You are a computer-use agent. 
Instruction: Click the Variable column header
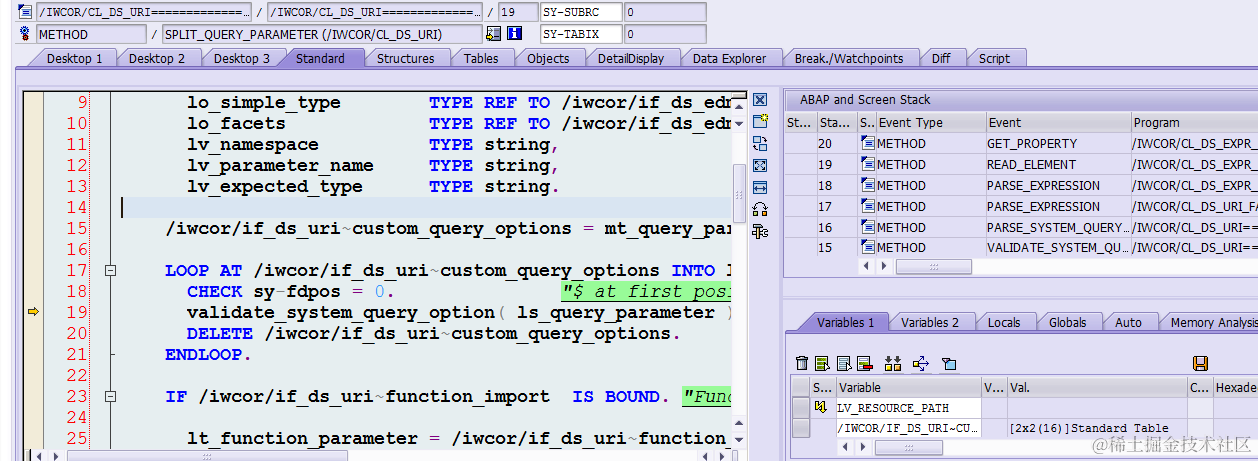pyautogui.click(x=908, y=387)
